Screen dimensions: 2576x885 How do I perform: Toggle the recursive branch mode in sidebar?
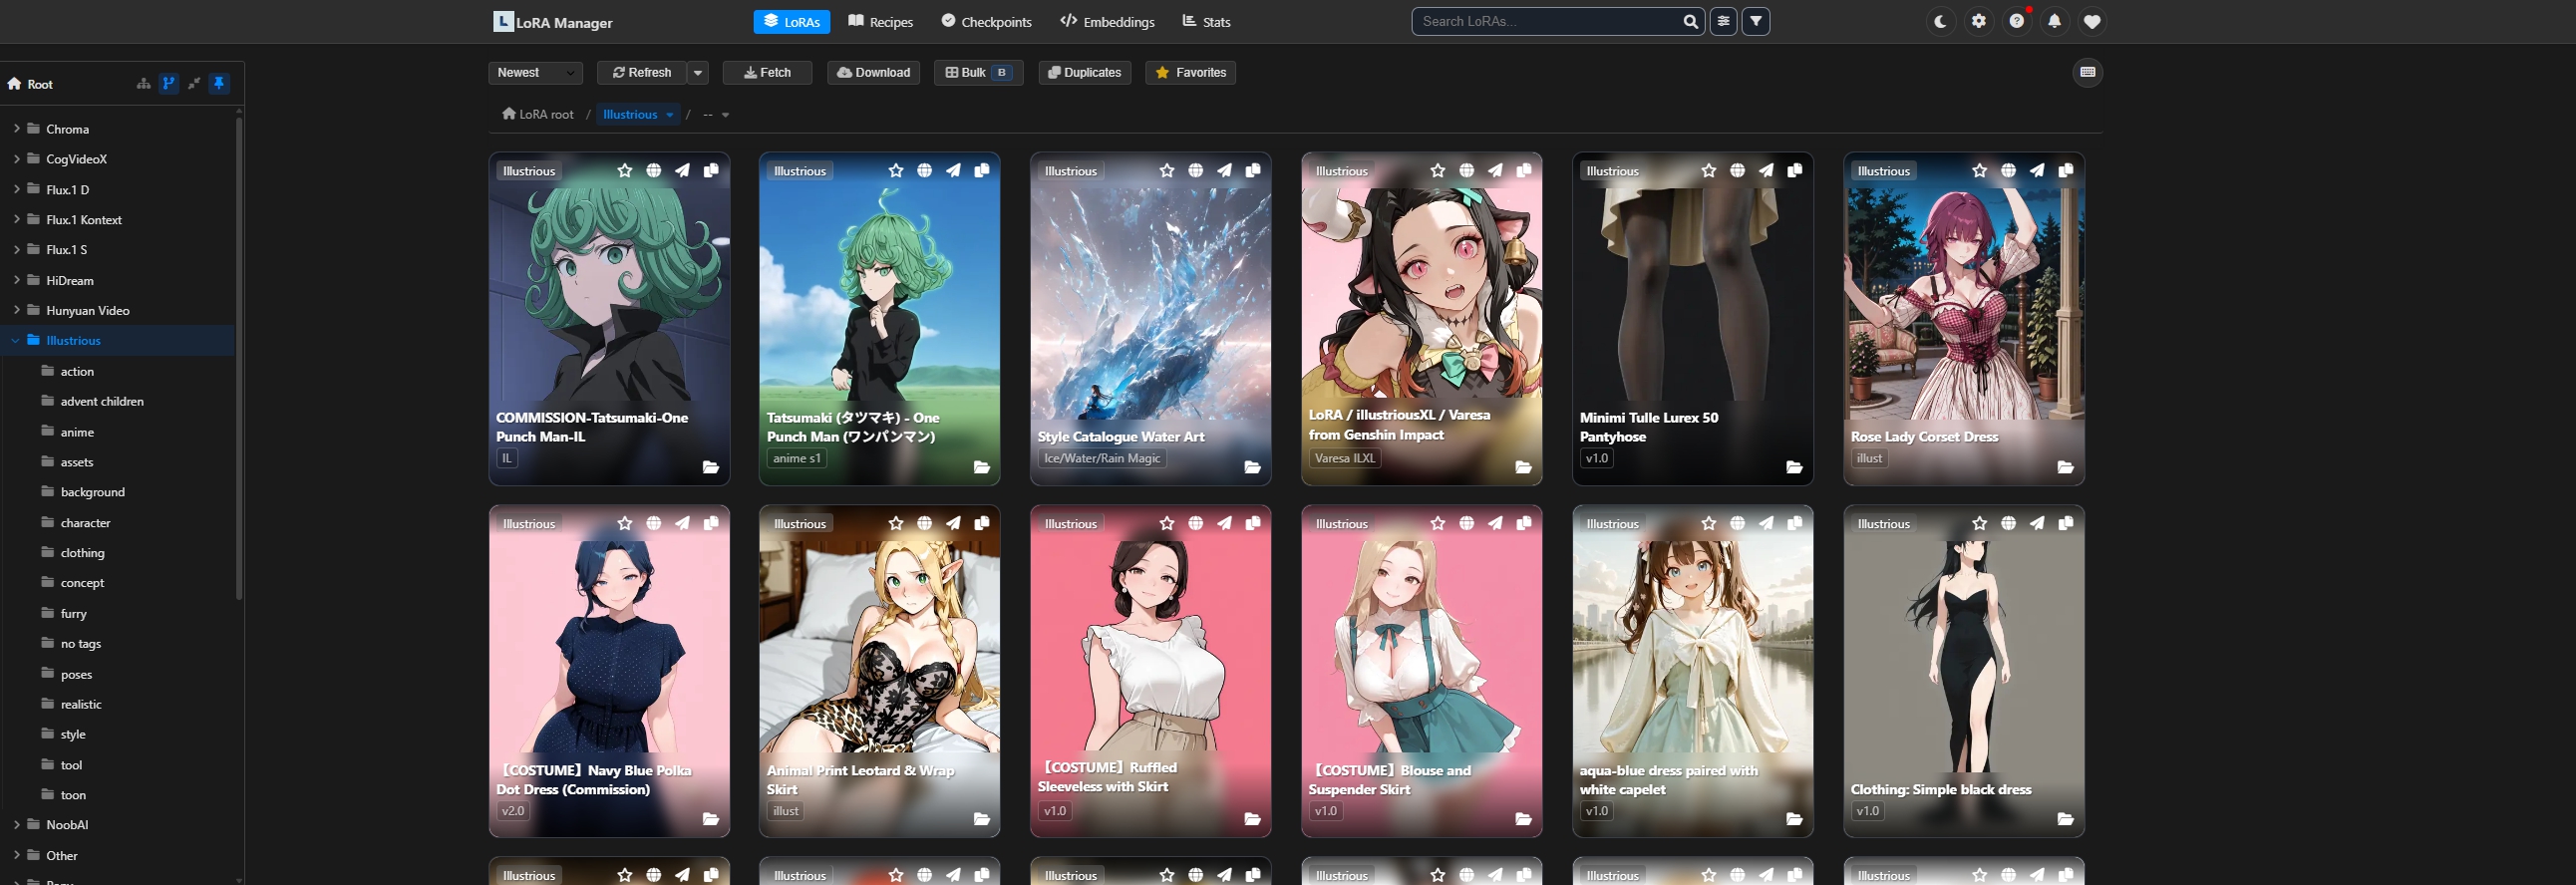tap(169, 83)
